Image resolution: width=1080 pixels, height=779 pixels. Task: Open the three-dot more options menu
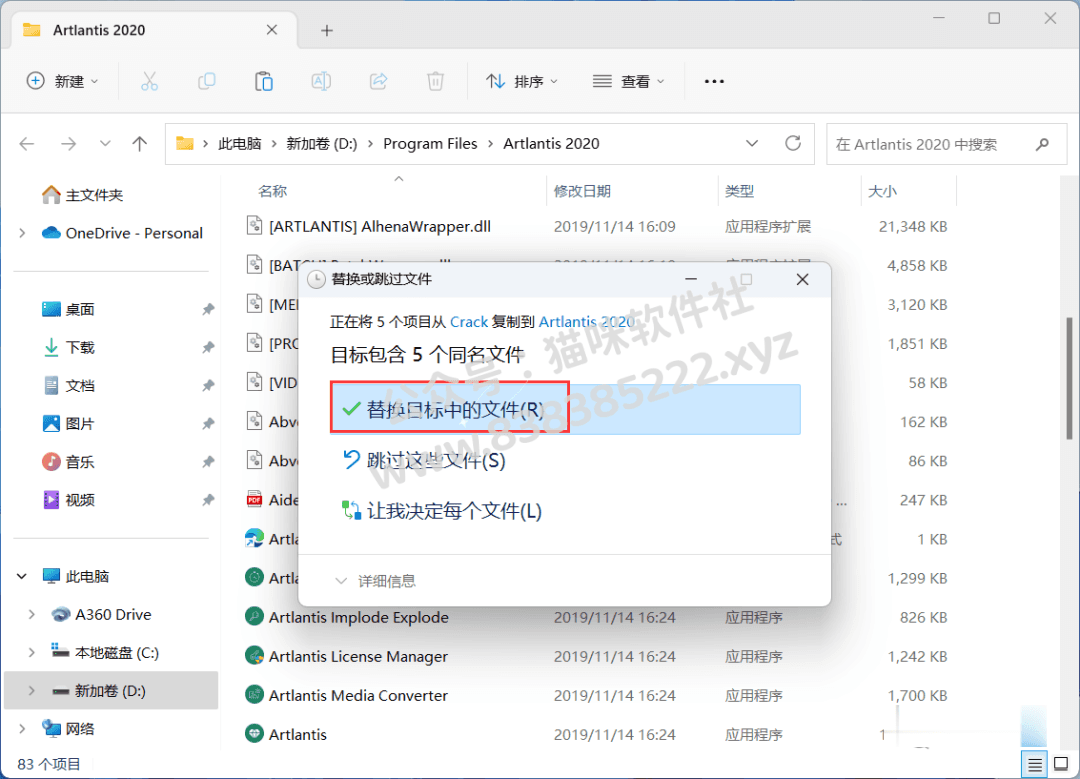(714, 81)
